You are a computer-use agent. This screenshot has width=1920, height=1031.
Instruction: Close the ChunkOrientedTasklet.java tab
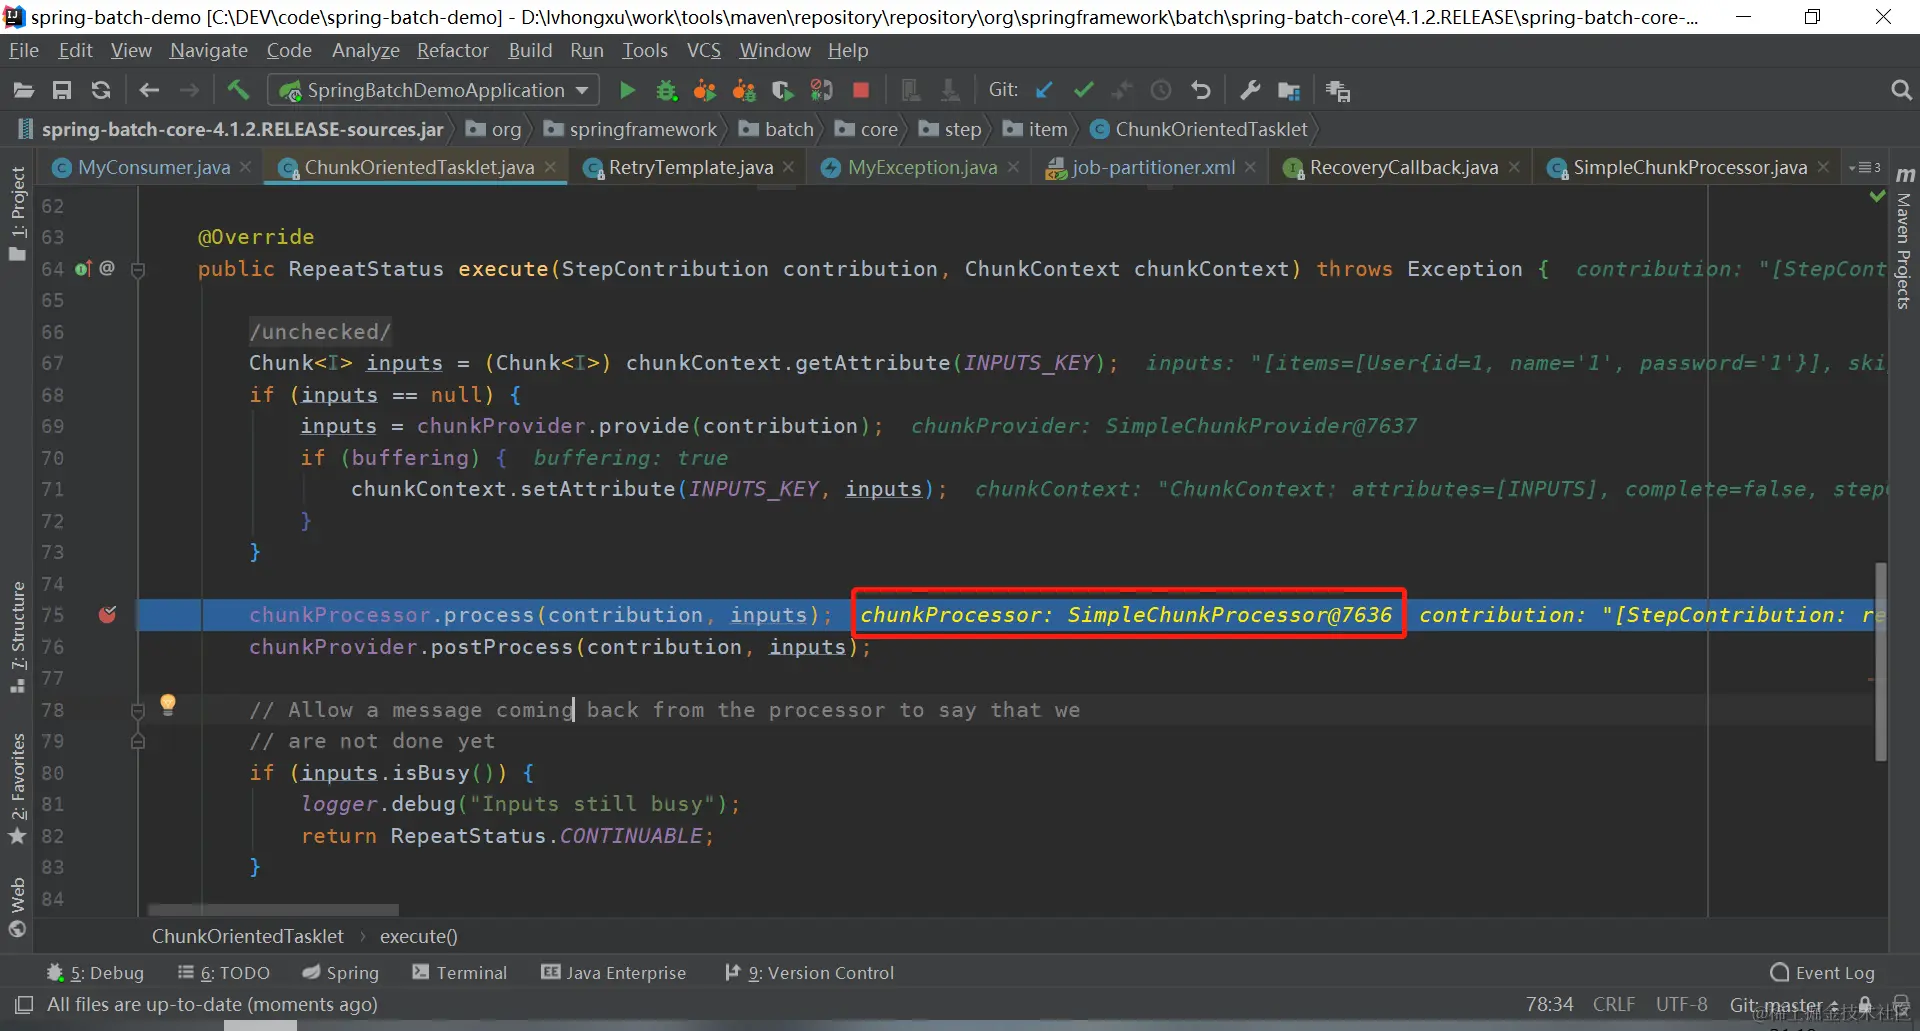[550, 168]
